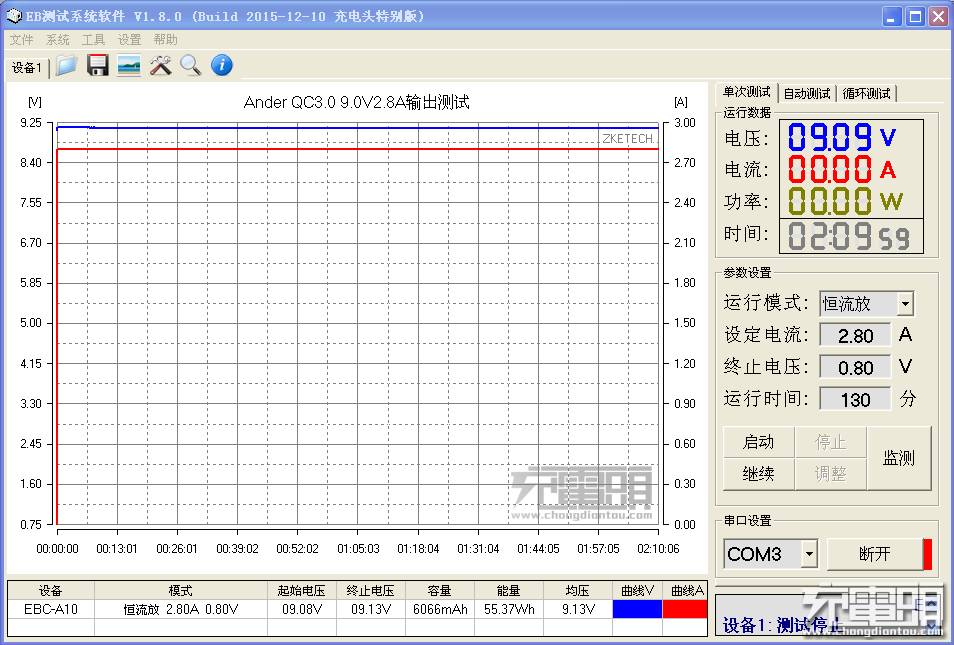Viewport: 954px width, 645px height.
Task: Maximize the EB测试系统软件 window
Action: [915, 16]
